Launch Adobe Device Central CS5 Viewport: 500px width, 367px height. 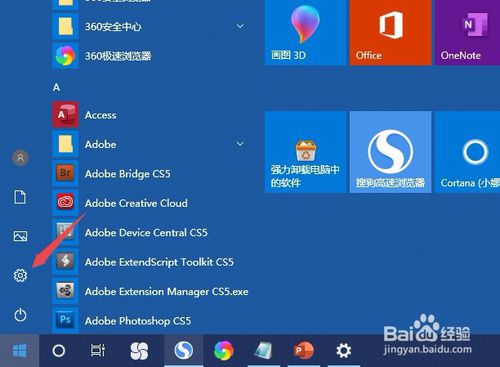click(152, 232)
